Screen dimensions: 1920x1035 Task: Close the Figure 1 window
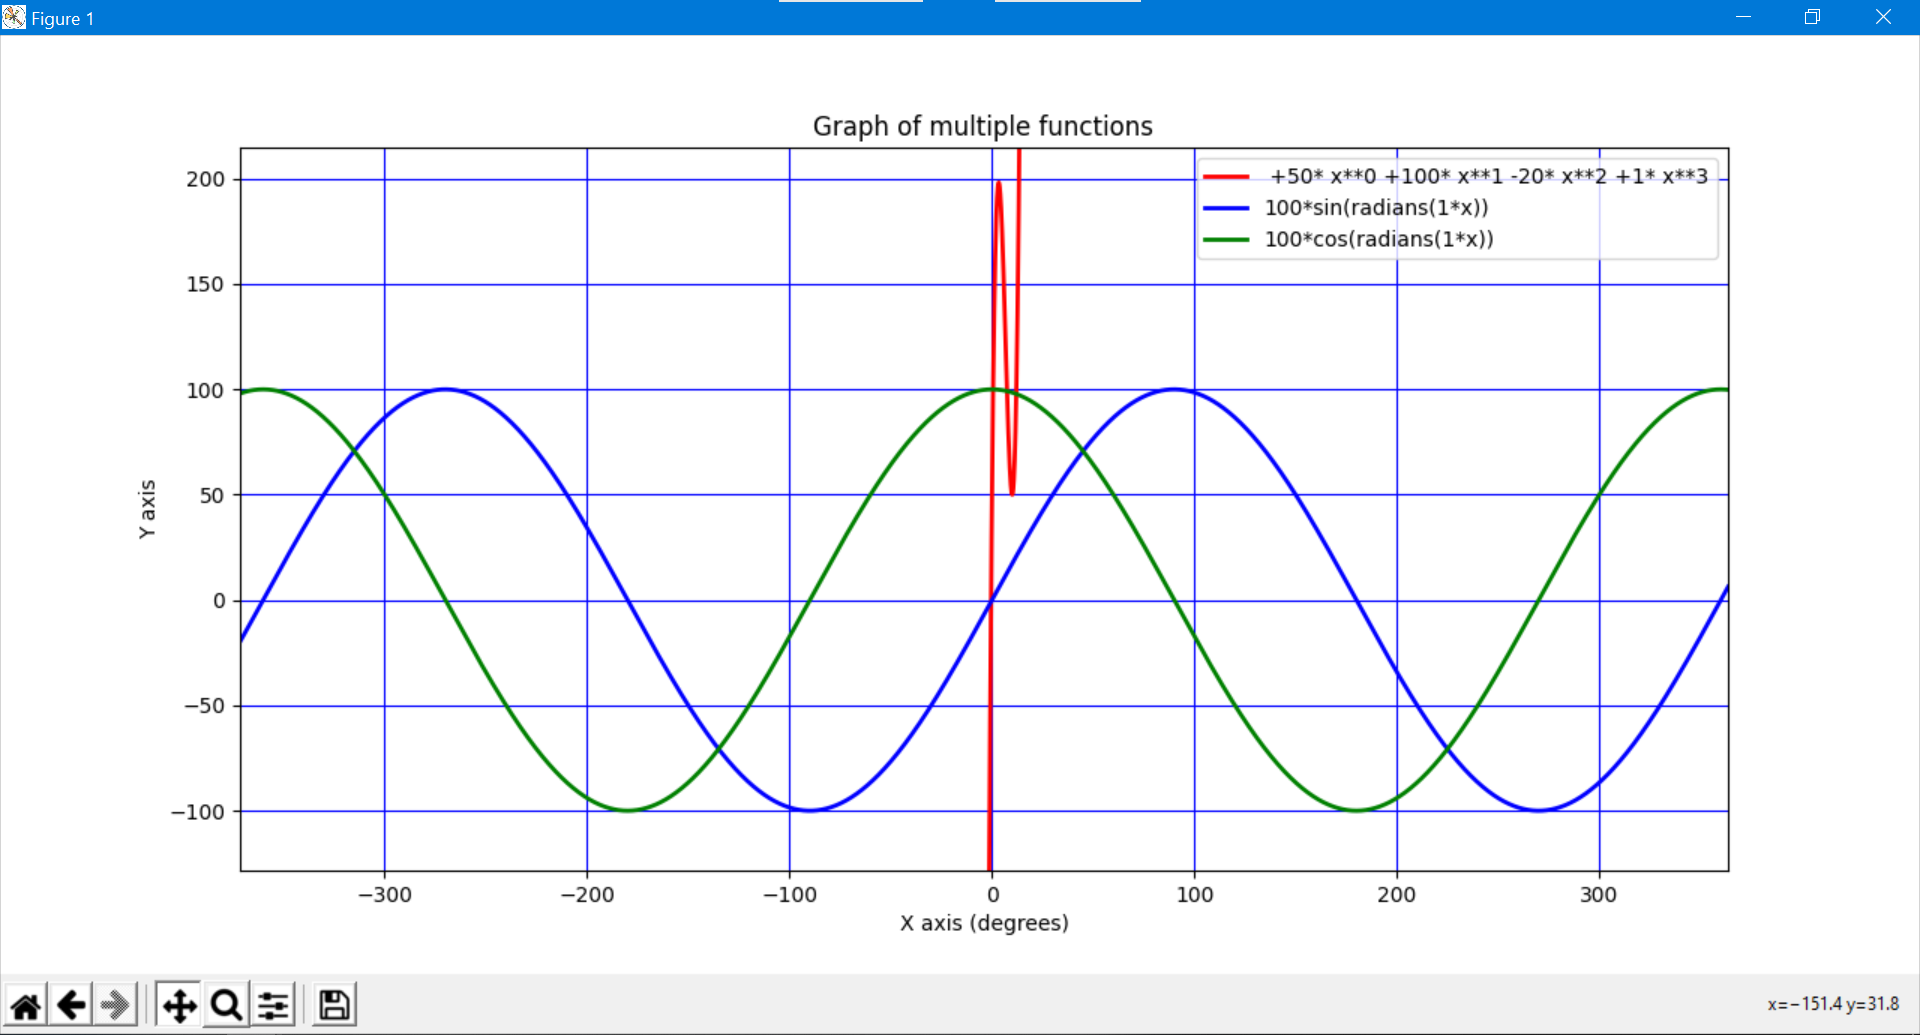[1883, 17]
